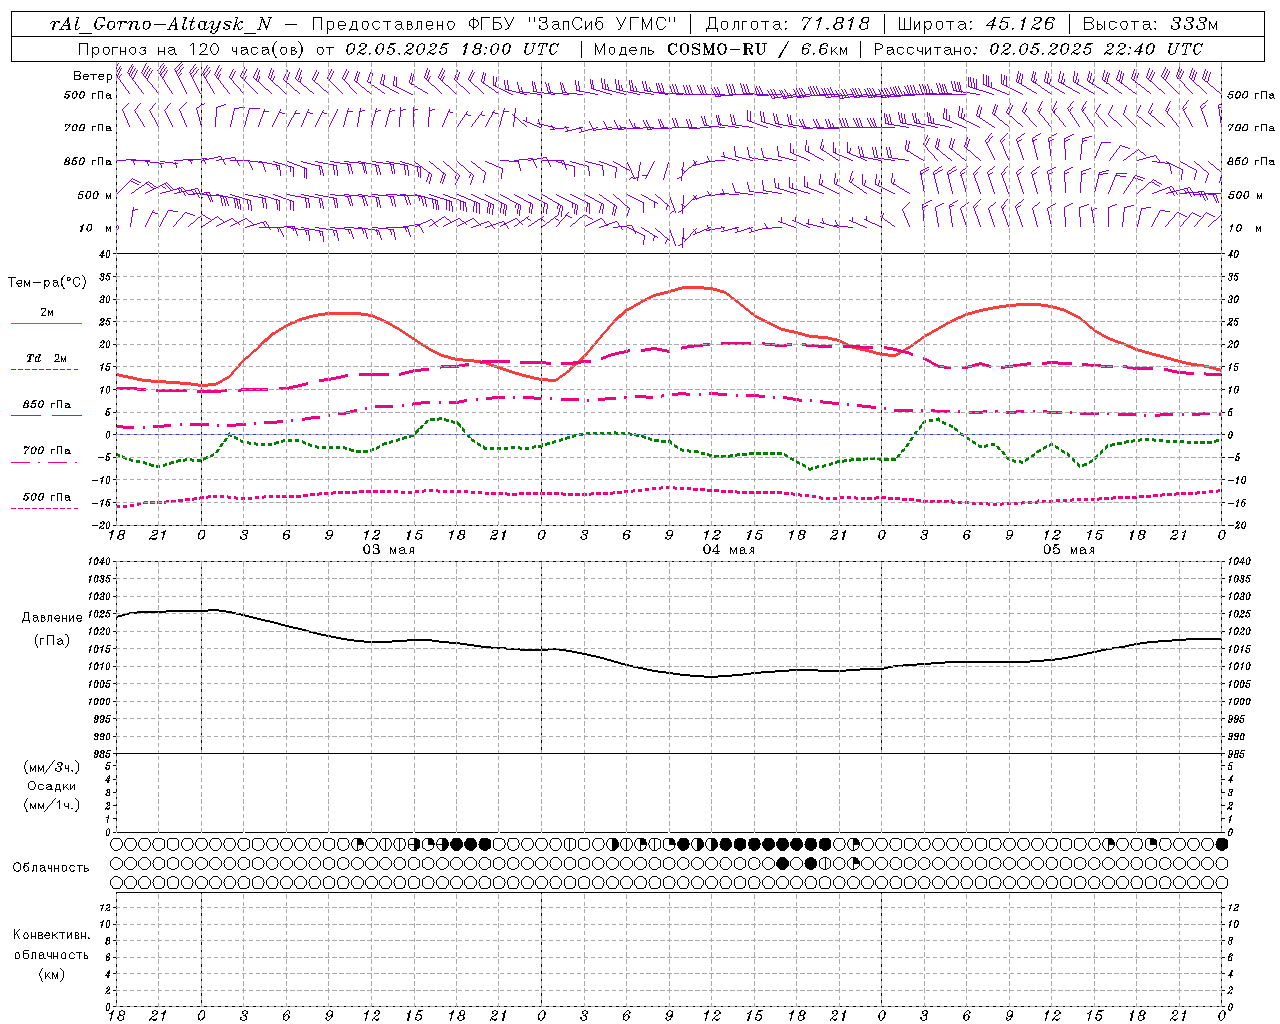The image size is (1280, 1024).
Task: Click the dashed line sample under Td 2м
Action: 44,370
